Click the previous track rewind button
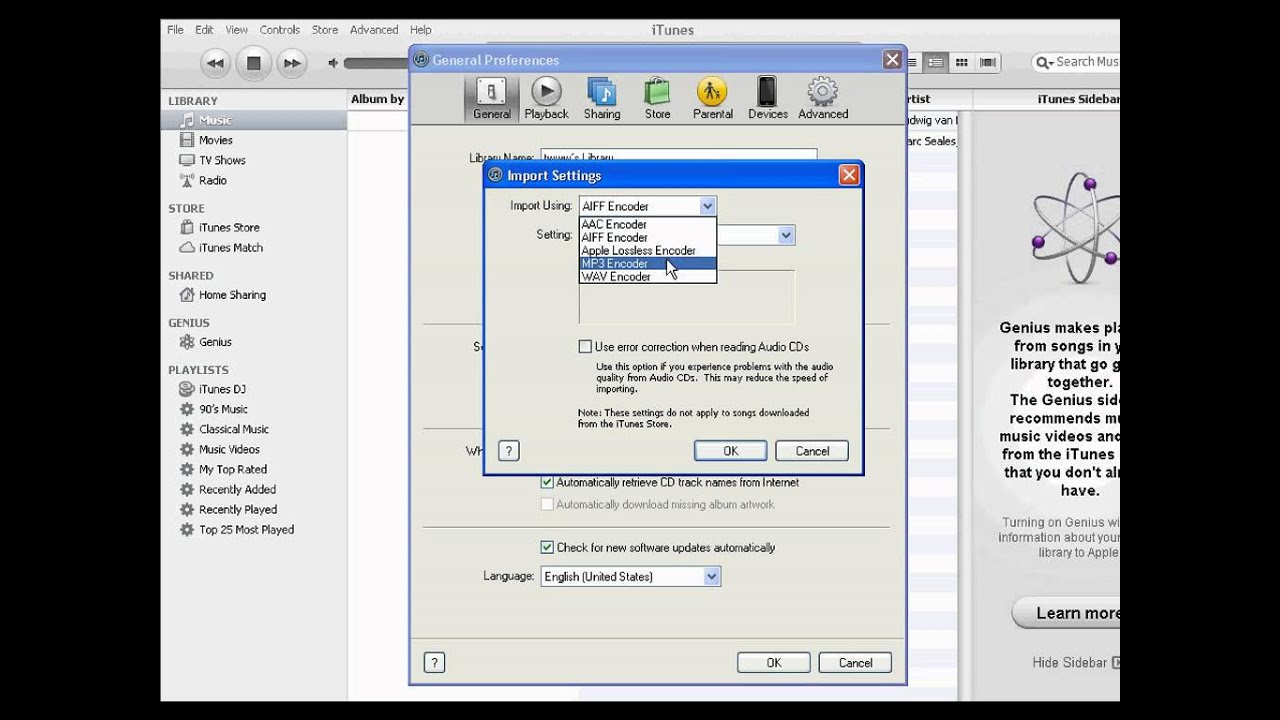Image resolution: width=1280 pixels, height=720 pixels. click(x=215, y=63)
